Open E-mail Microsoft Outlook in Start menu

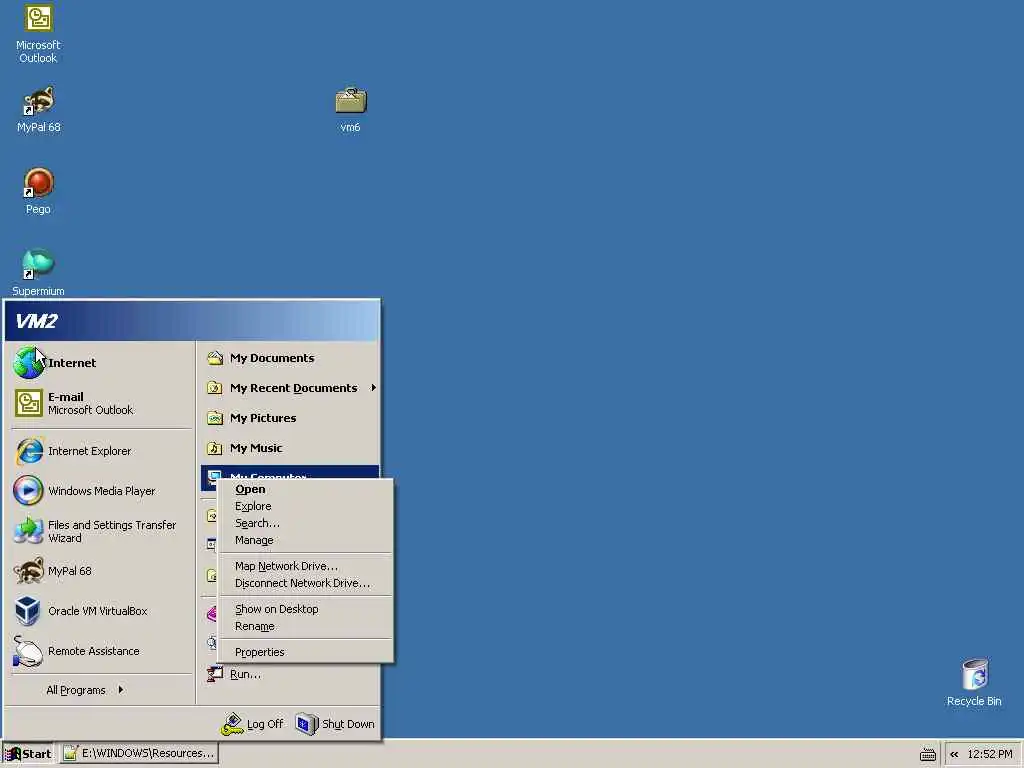pyautogui.click(x=102, y=403)
